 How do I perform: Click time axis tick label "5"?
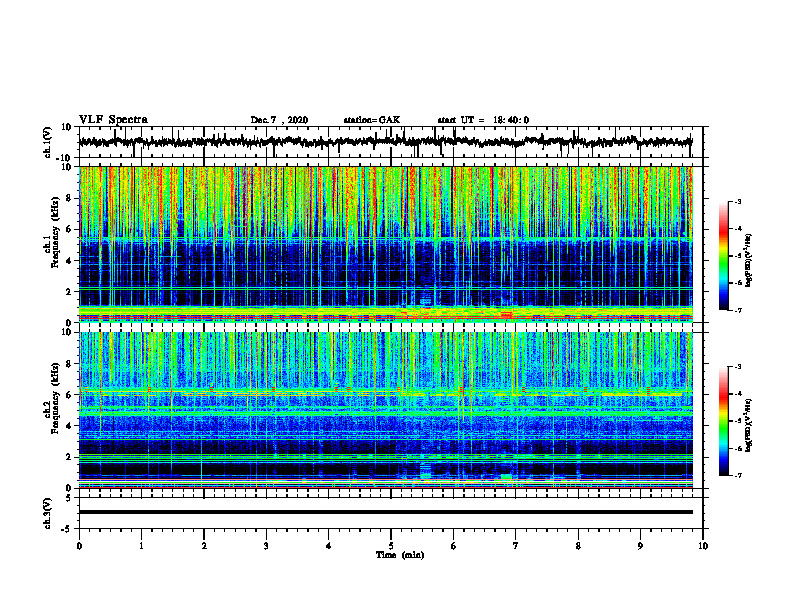(x=391, y=546)
